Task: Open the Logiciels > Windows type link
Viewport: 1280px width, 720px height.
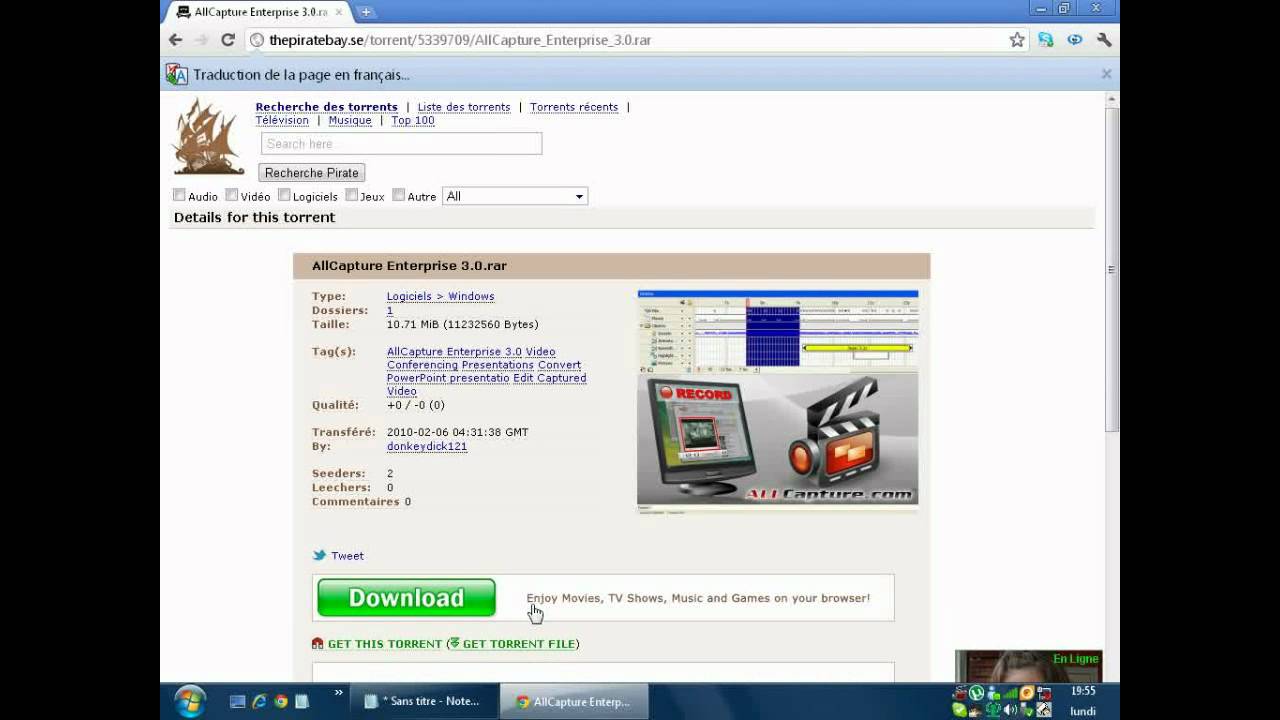Action: point(440,296)
